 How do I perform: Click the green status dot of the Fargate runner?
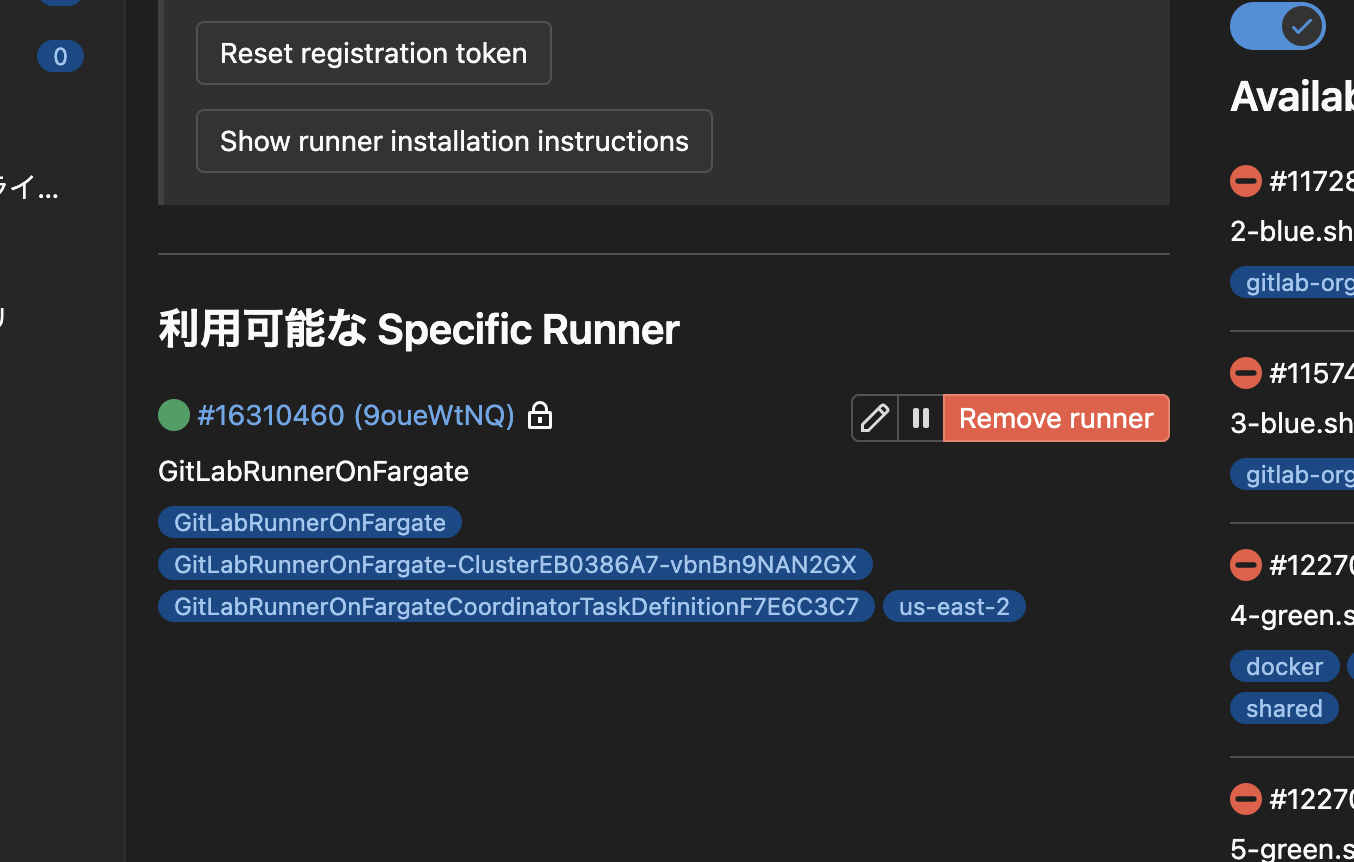pyautogui.click(x=174, y=414)
